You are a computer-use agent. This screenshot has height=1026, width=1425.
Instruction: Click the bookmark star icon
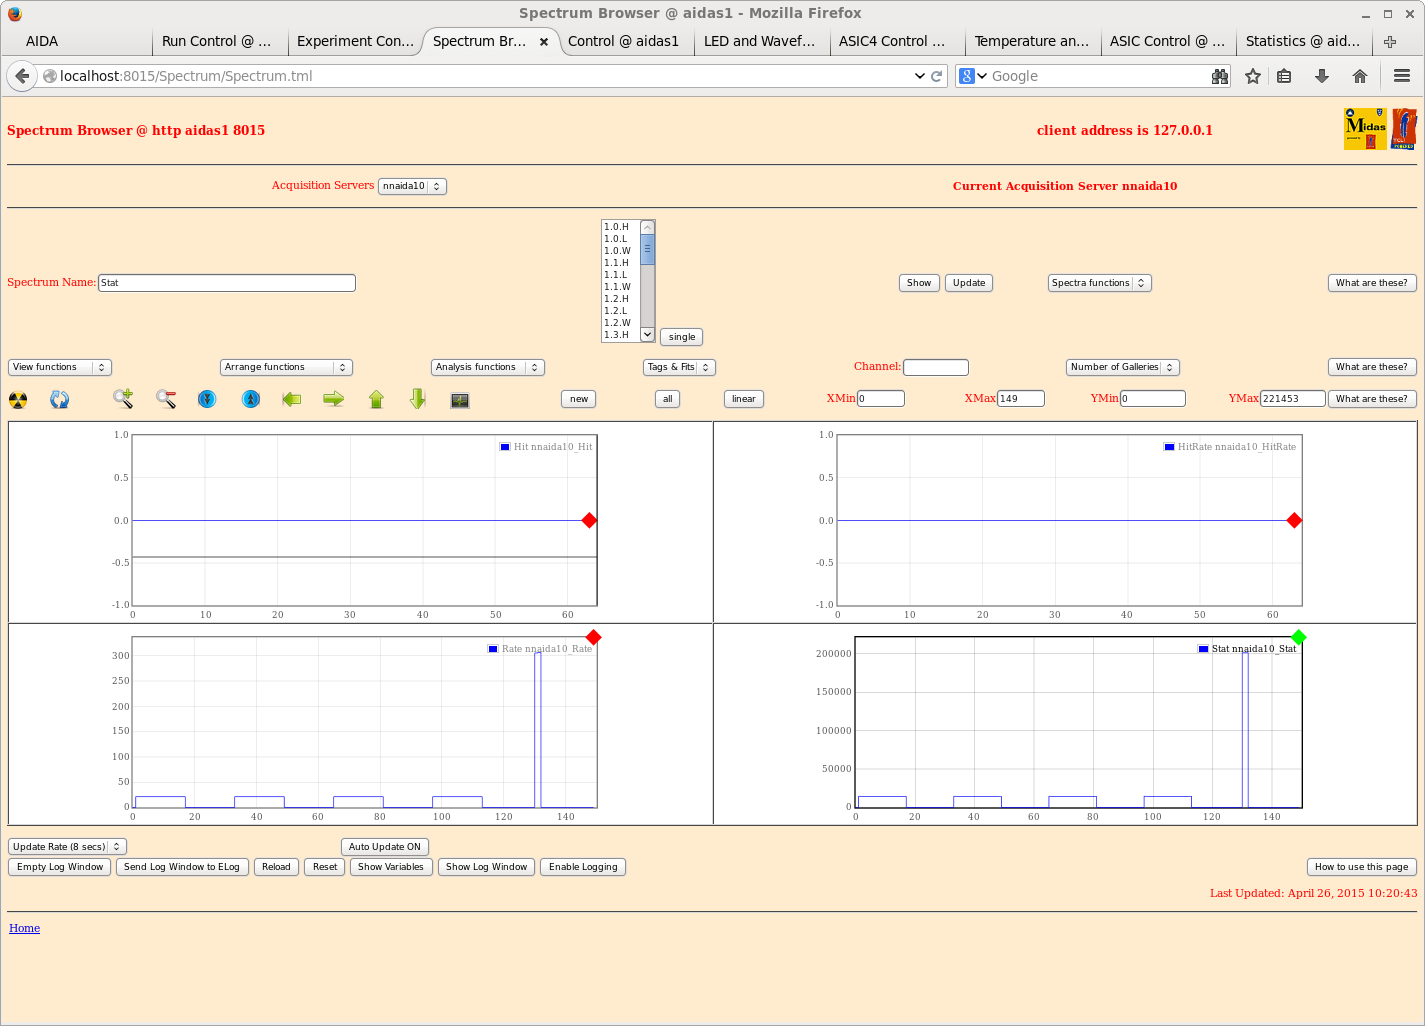[x=1253, y=76]
